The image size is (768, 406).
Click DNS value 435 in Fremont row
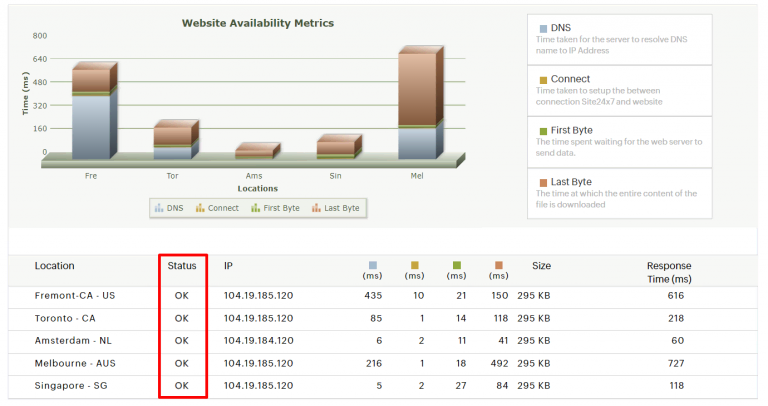point(373,296)
